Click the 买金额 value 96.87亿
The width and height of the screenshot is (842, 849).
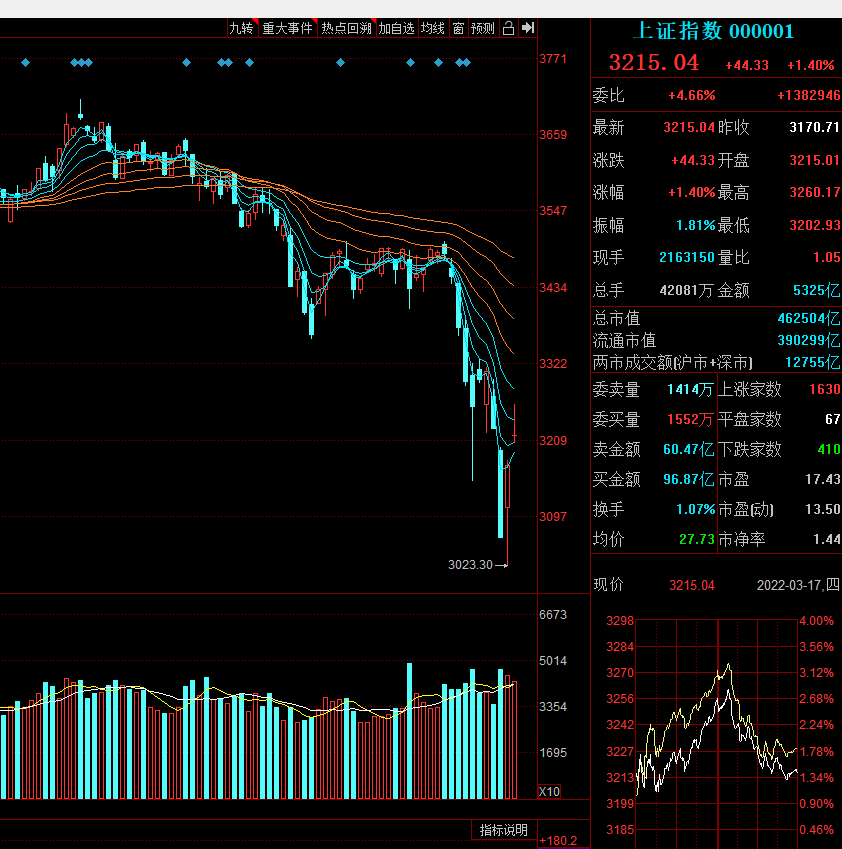point(689,479)
